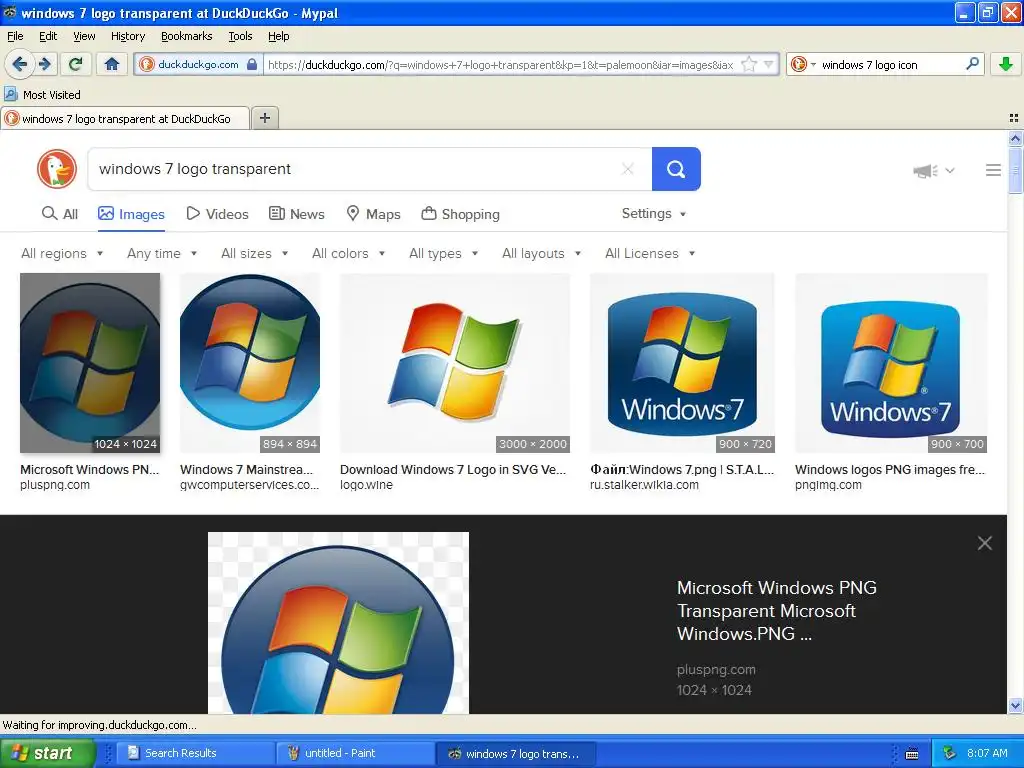The height and width of the screenshot is (768, 1024).
Task: Open the ru.stalker.wikia.com source link
Action: click(645, 485)
